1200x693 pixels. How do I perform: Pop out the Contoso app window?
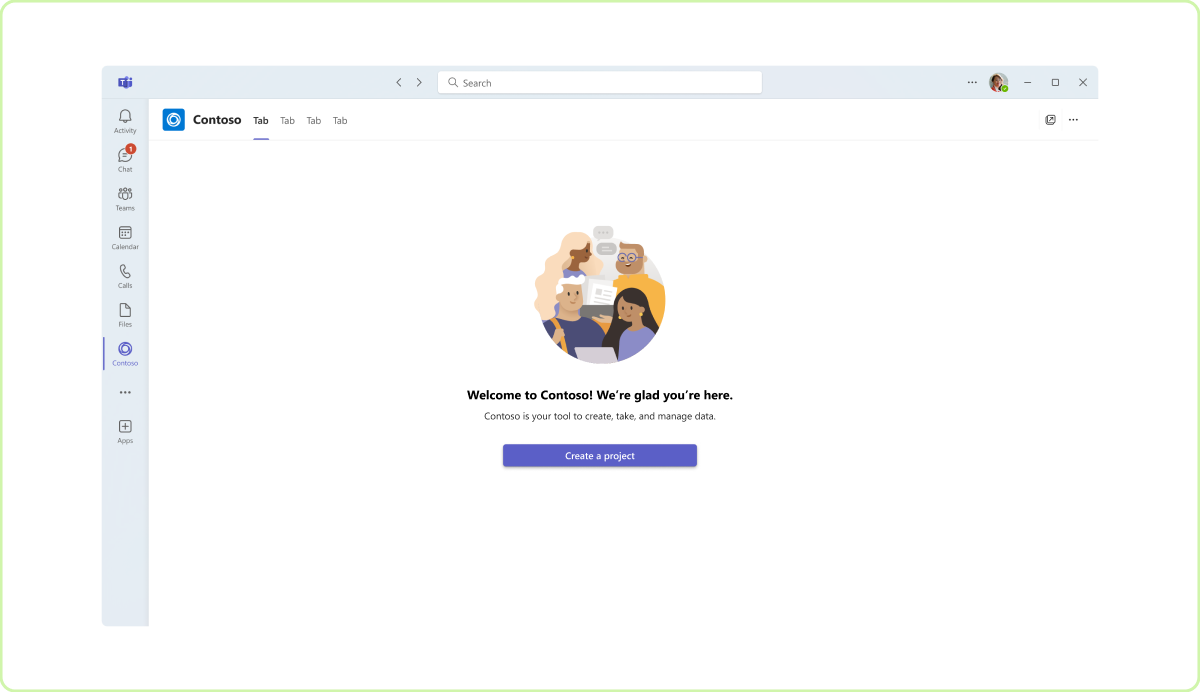click(1050, 120)
